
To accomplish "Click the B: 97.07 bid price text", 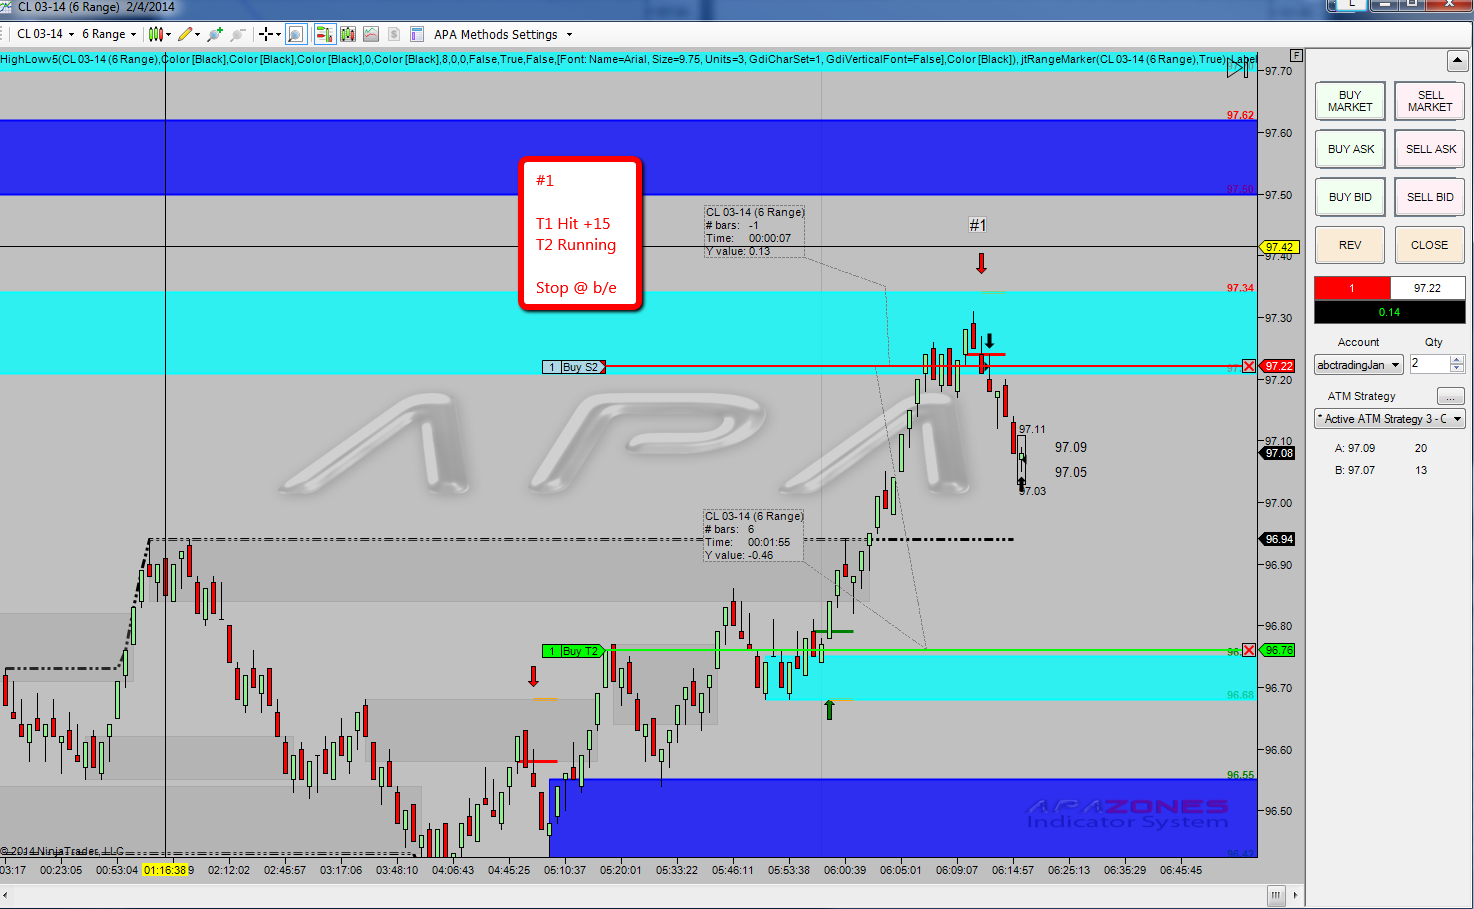I will pos(1355,470).
